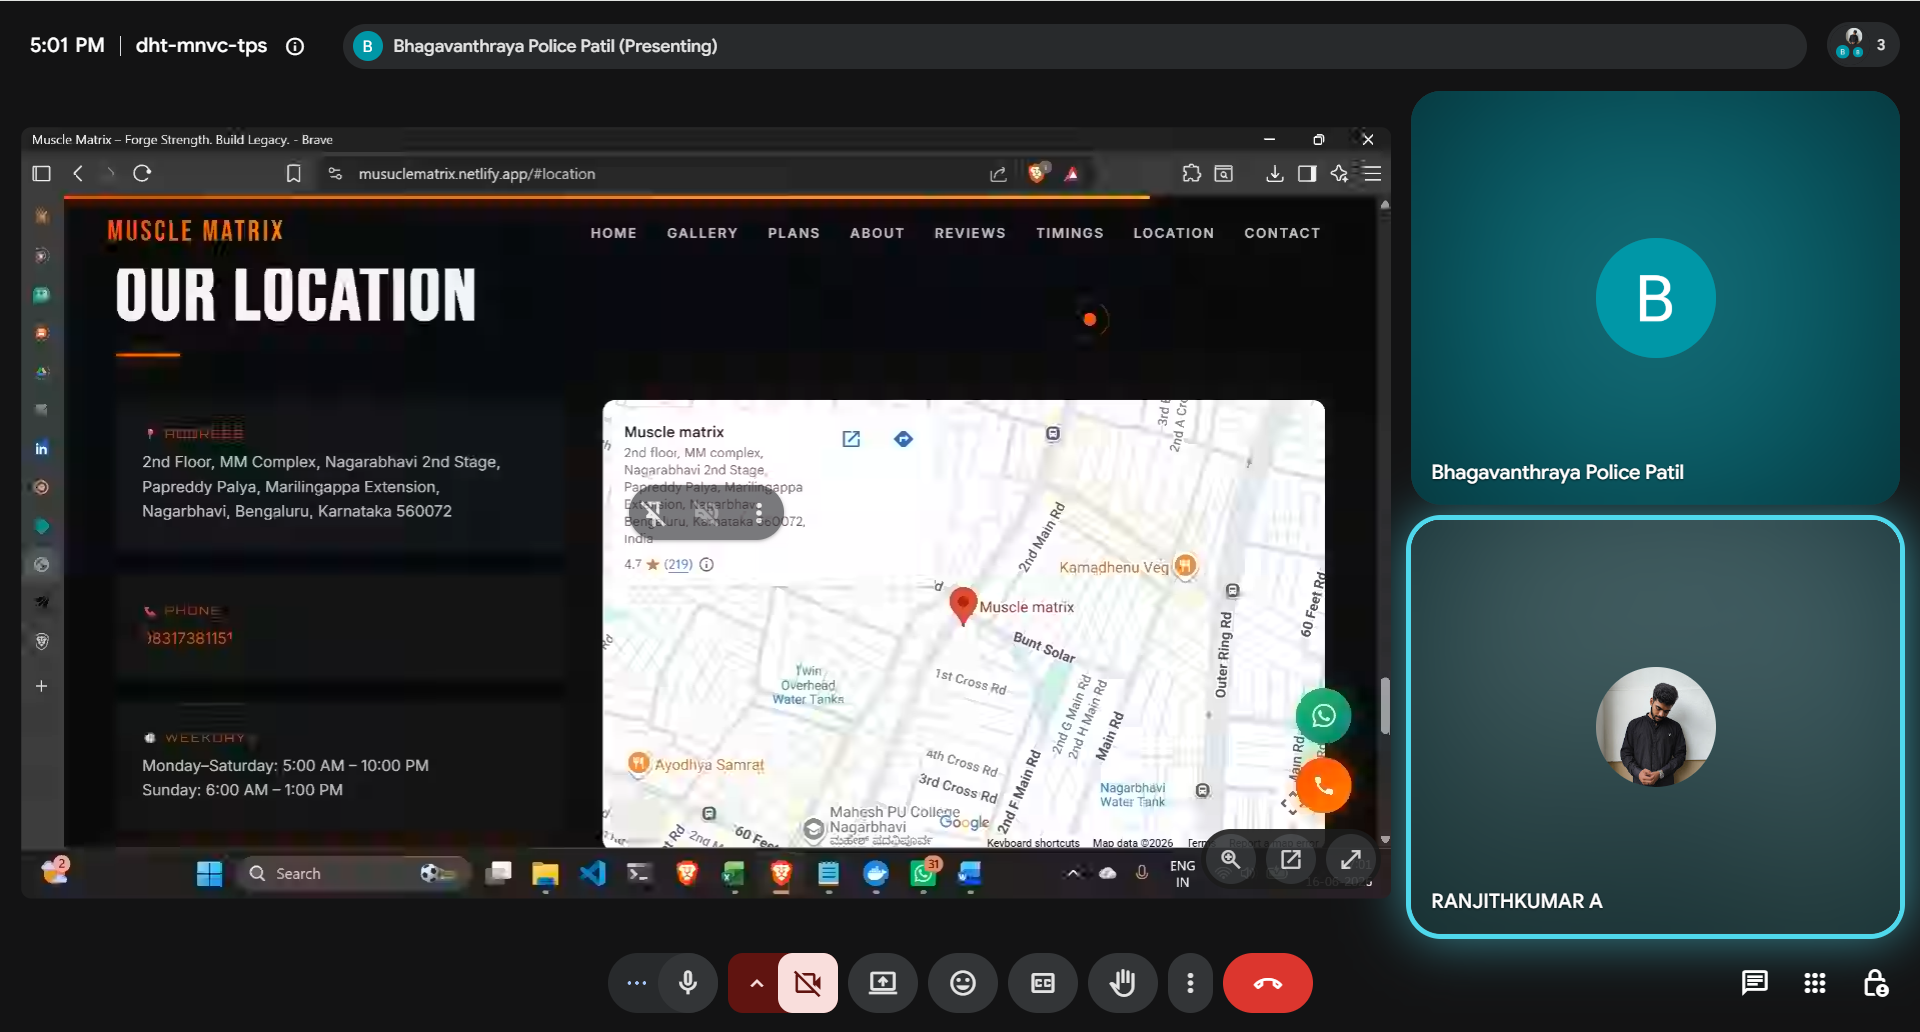Click the taskbar Search box
Viewport: 1920px width, 1032px height.
point(354,873)
